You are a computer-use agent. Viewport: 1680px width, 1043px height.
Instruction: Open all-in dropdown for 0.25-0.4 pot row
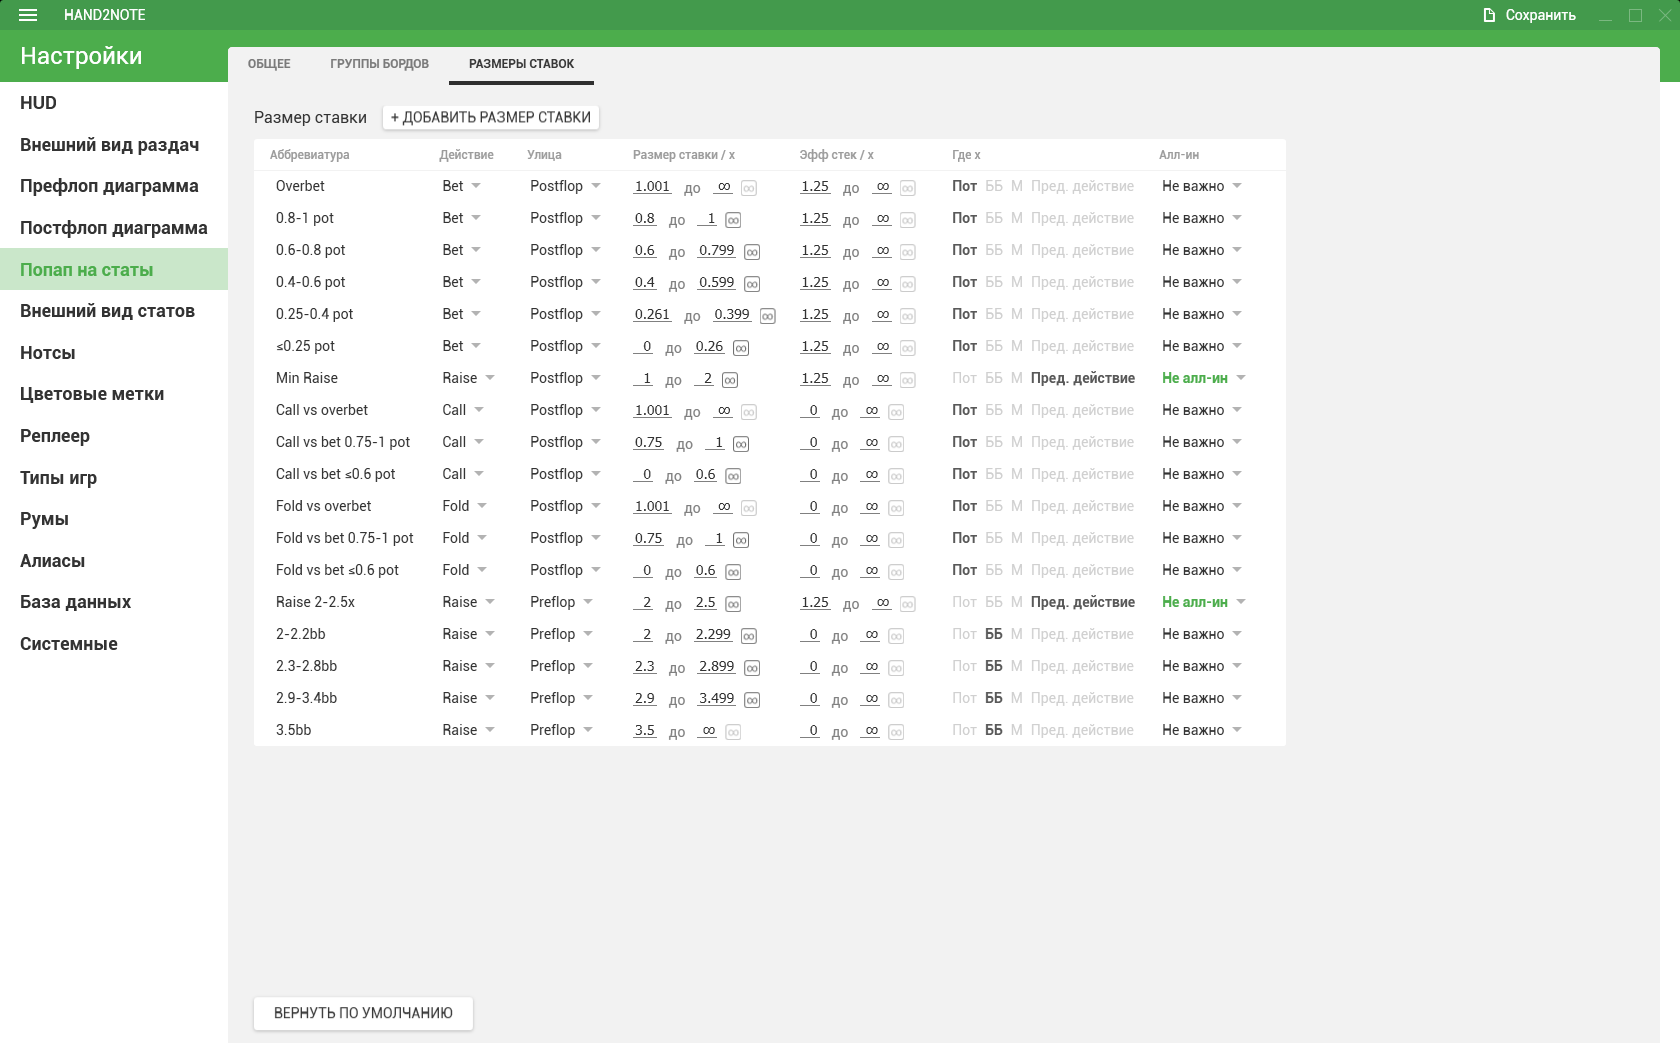tap(1202, 314)
